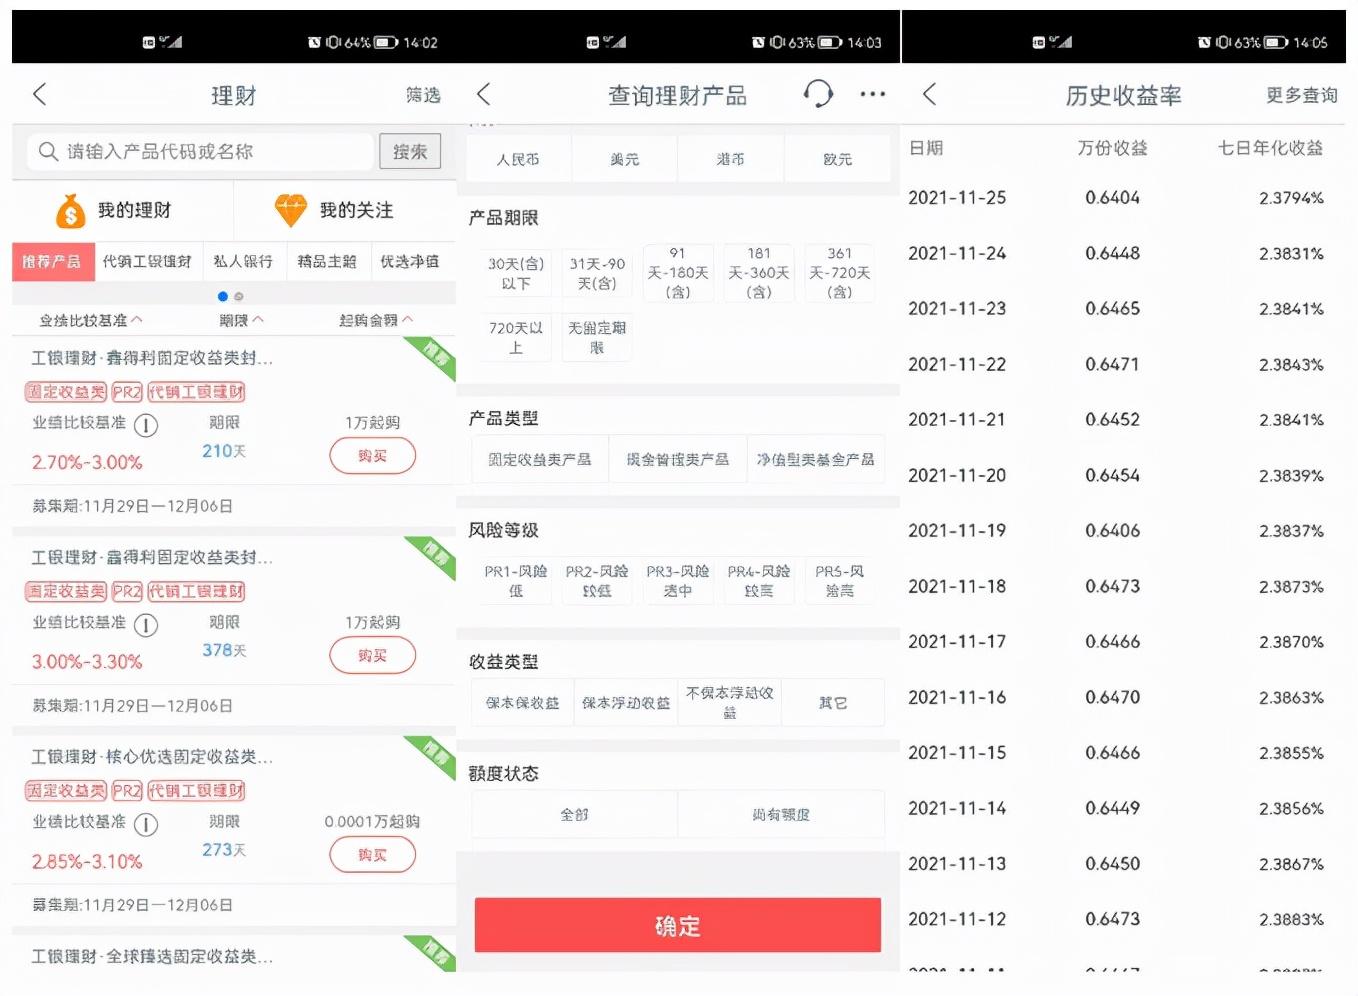
Task: Buy the 210天 product
Action: click(373, 456)
